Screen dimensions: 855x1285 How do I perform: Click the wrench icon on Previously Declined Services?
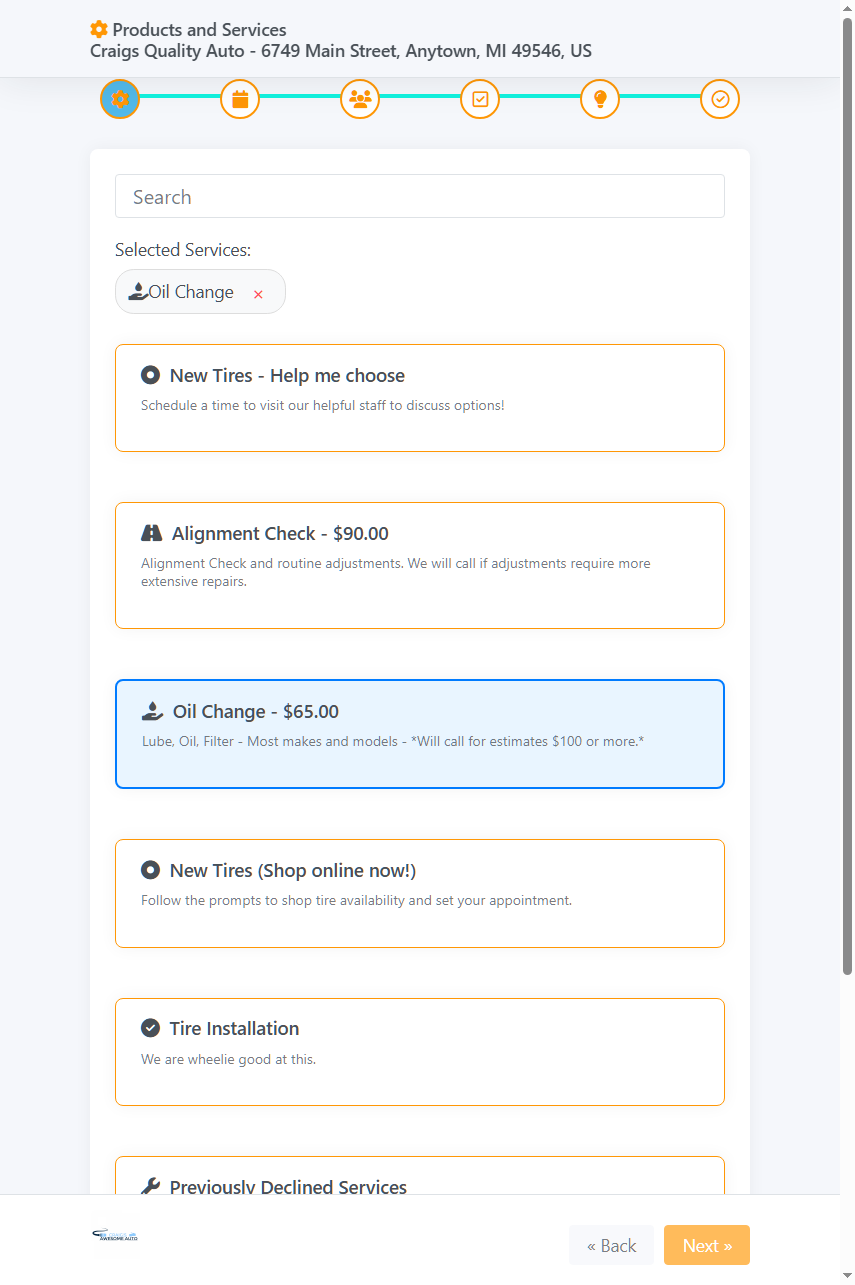coord(150,1187)
